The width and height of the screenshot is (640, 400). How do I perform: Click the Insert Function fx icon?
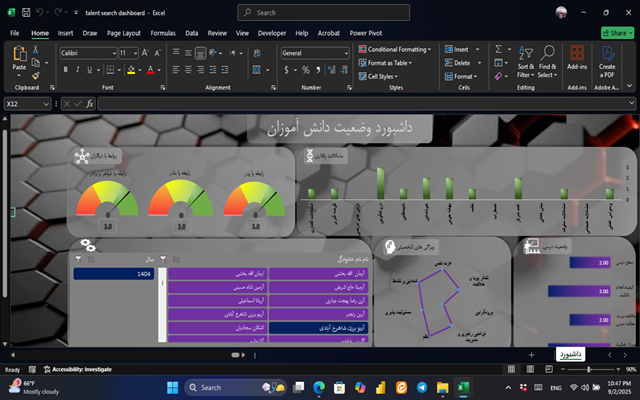89,103
